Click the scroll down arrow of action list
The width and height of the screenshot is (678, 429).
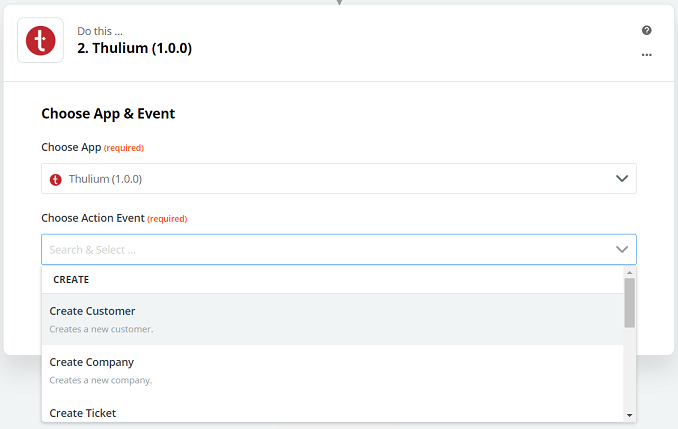[x=630, y=415]
